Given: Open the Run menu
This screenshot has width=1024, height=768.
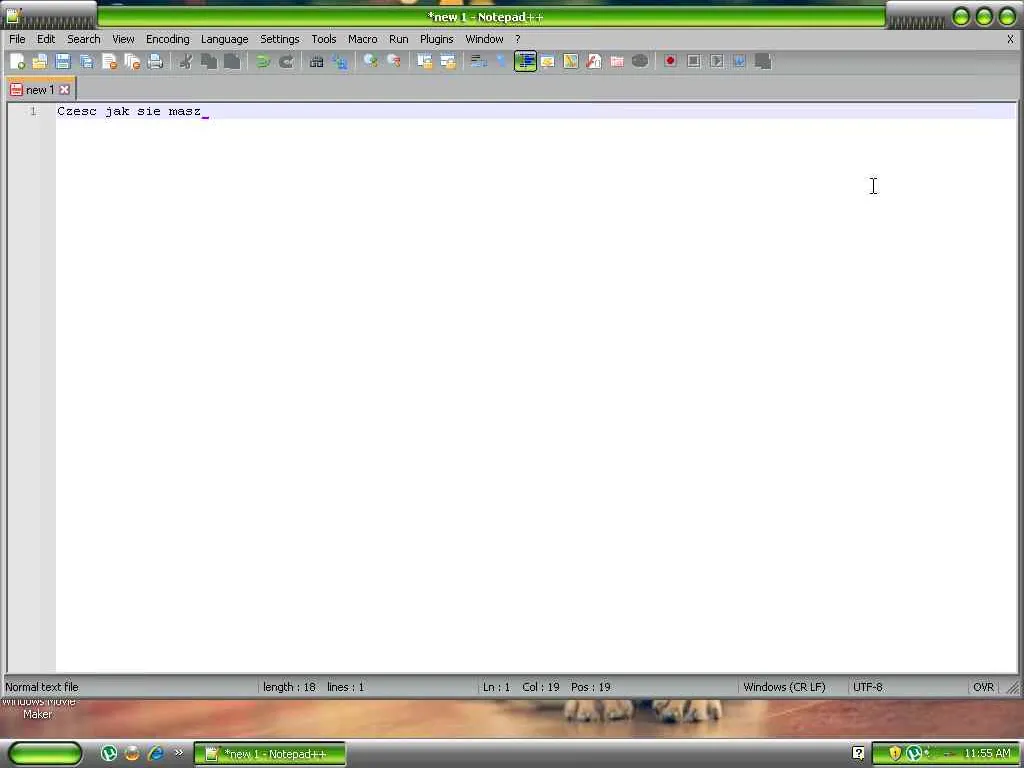Looking at the screenshot, I should pos(398,39).
